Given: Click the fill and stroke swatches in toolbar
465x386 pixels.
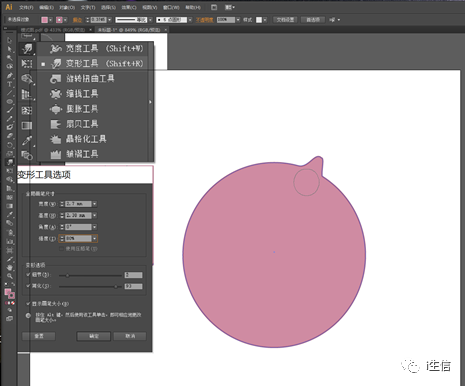Looking at the screenshot, I should pyautogui.click(x=10, y=293).
